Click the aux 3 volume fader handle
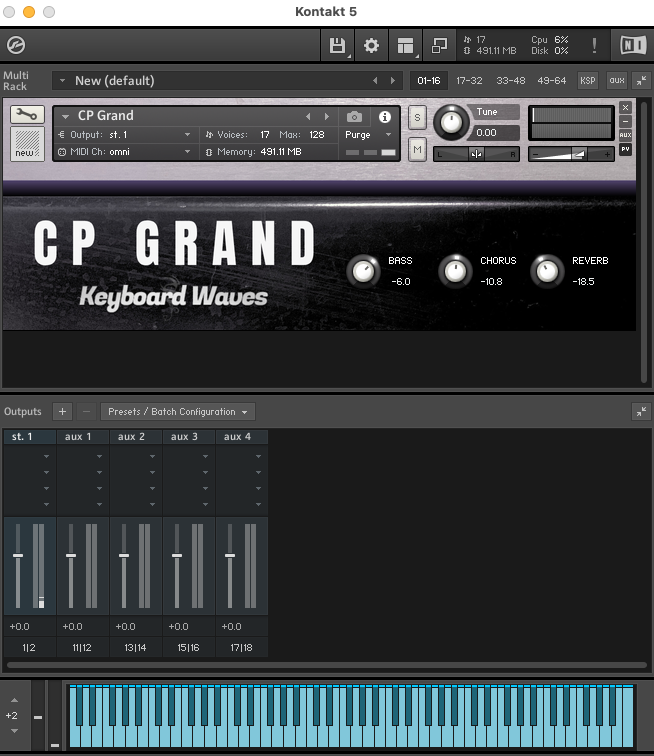The image size is (654, 756). coord(177,555)
